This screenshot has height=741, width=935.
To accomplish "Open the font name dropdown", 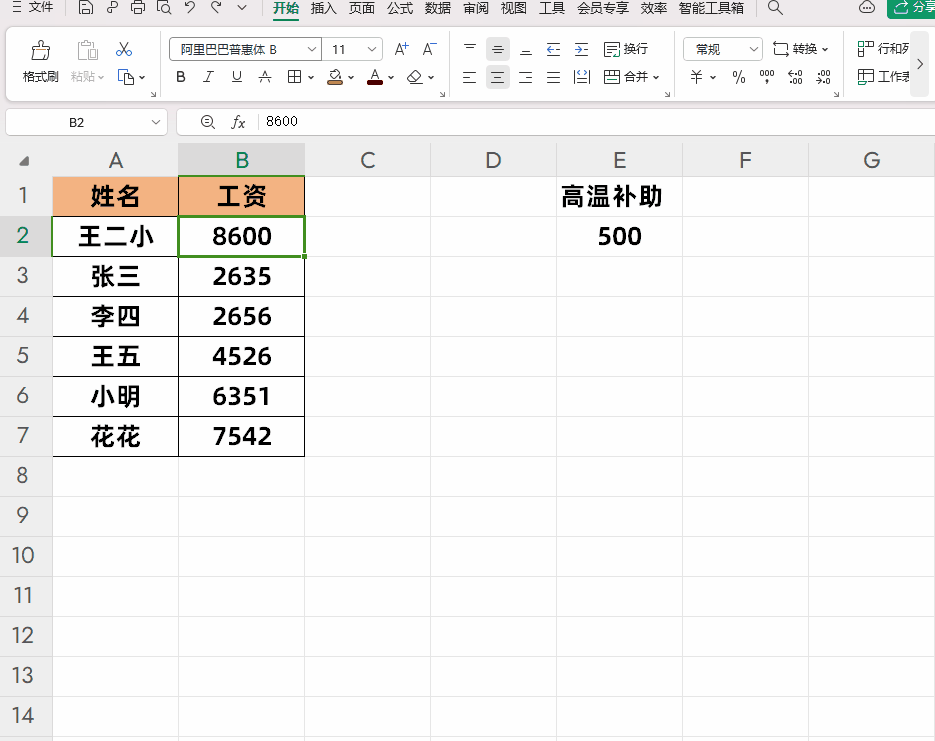I will 311,49.
